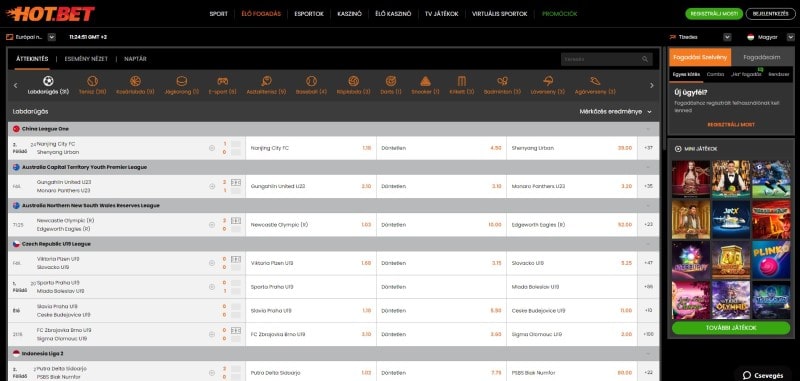
Task: Select the Jégkorong ice hockey icon
Action: [x=182, y=81]
